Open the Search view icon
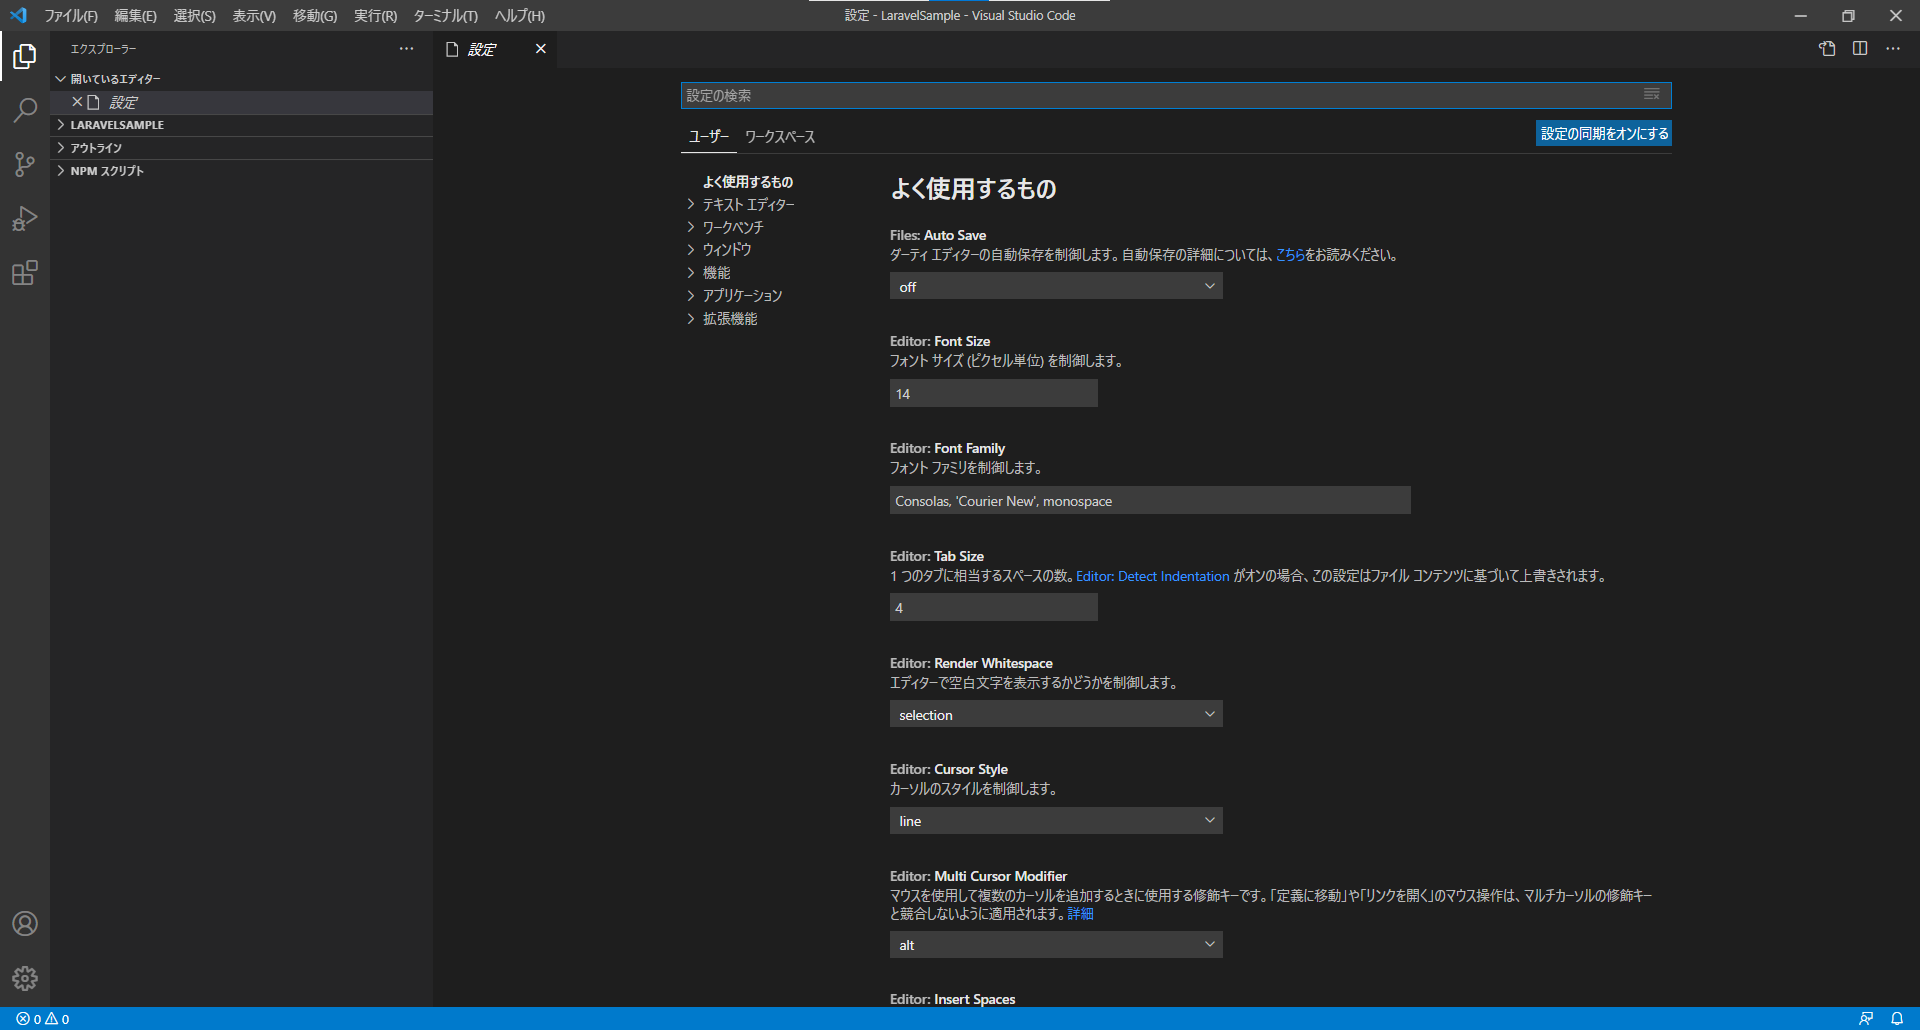The height and width of the screenshot is (1030, 1920). (x=25, y=110)
